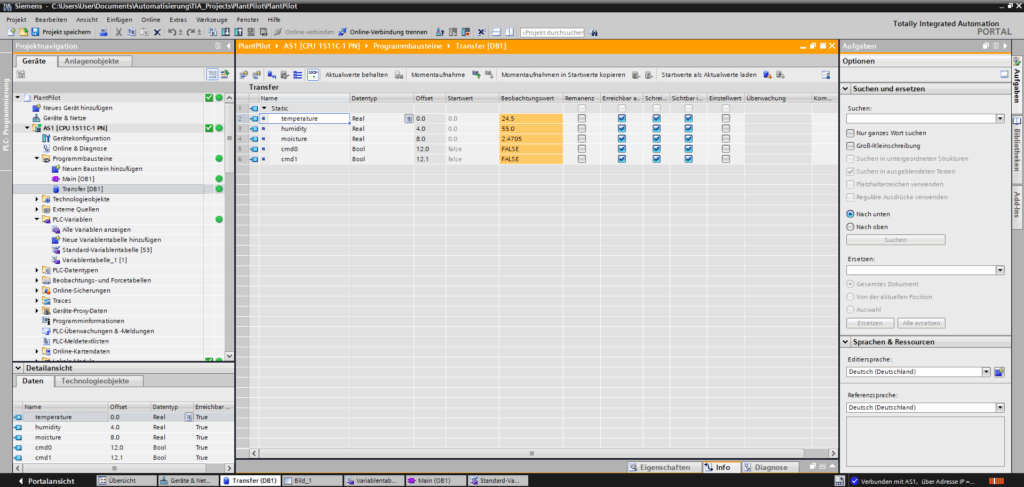
Task: Click the monitor-all glasses icon in editor toolbar
Action: (313, 75)
